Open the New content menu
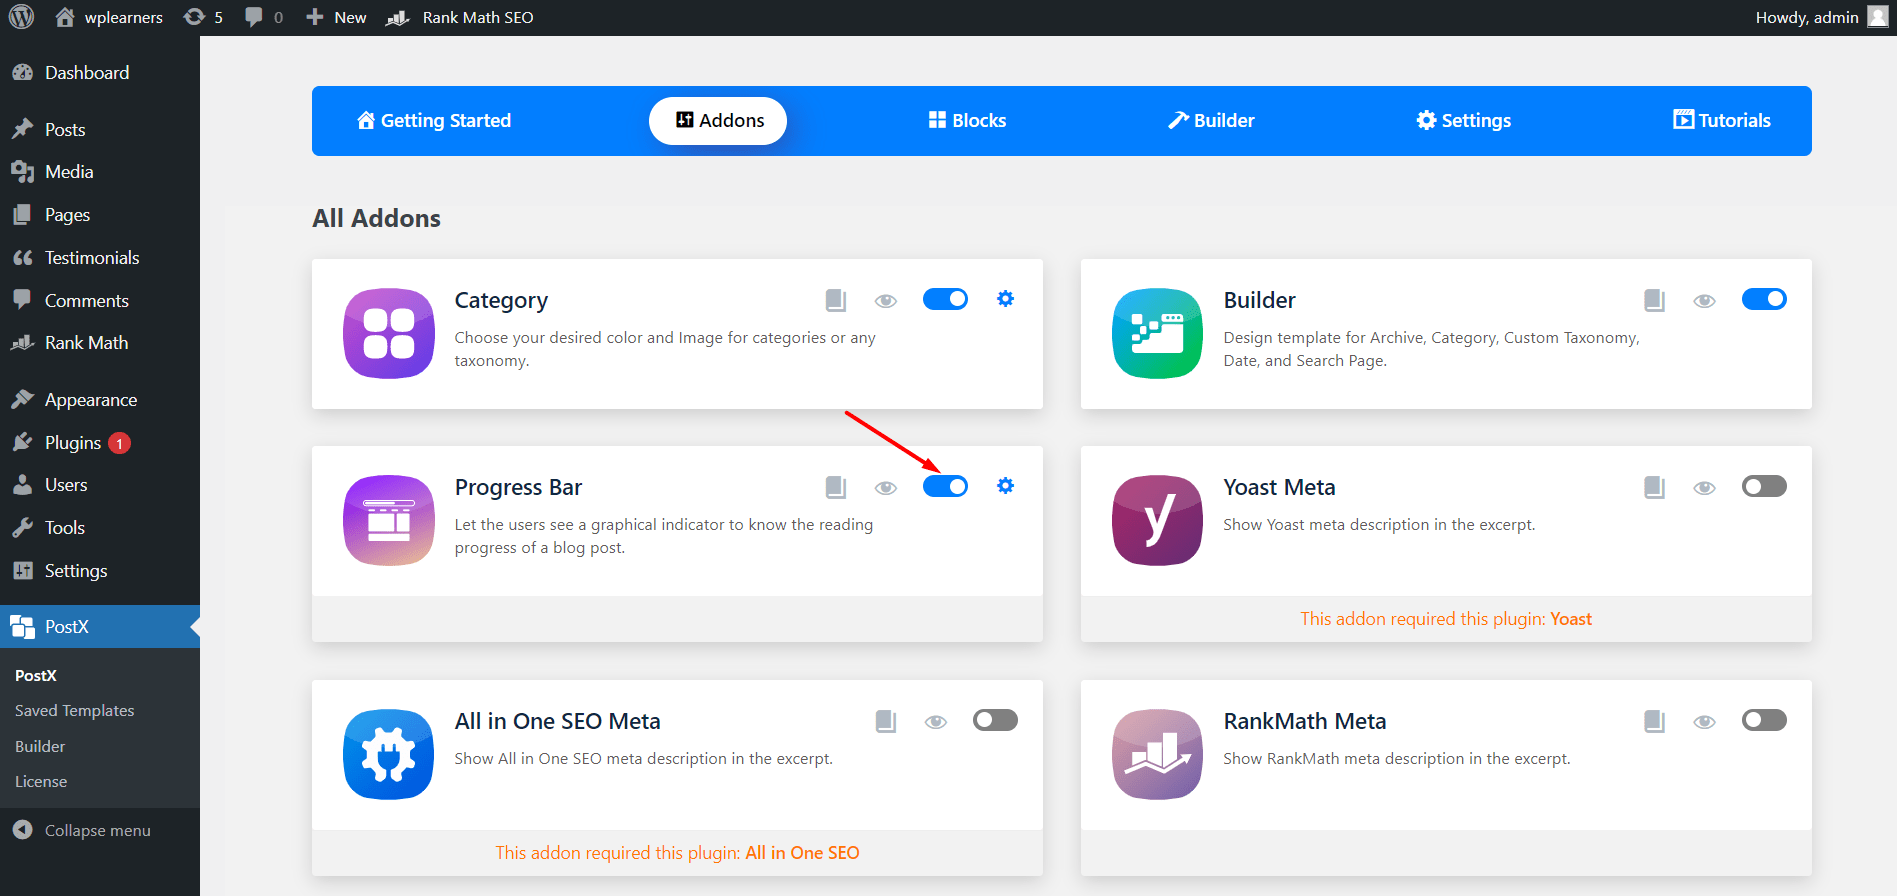The image size is (1897, 896). click(336, 17)
